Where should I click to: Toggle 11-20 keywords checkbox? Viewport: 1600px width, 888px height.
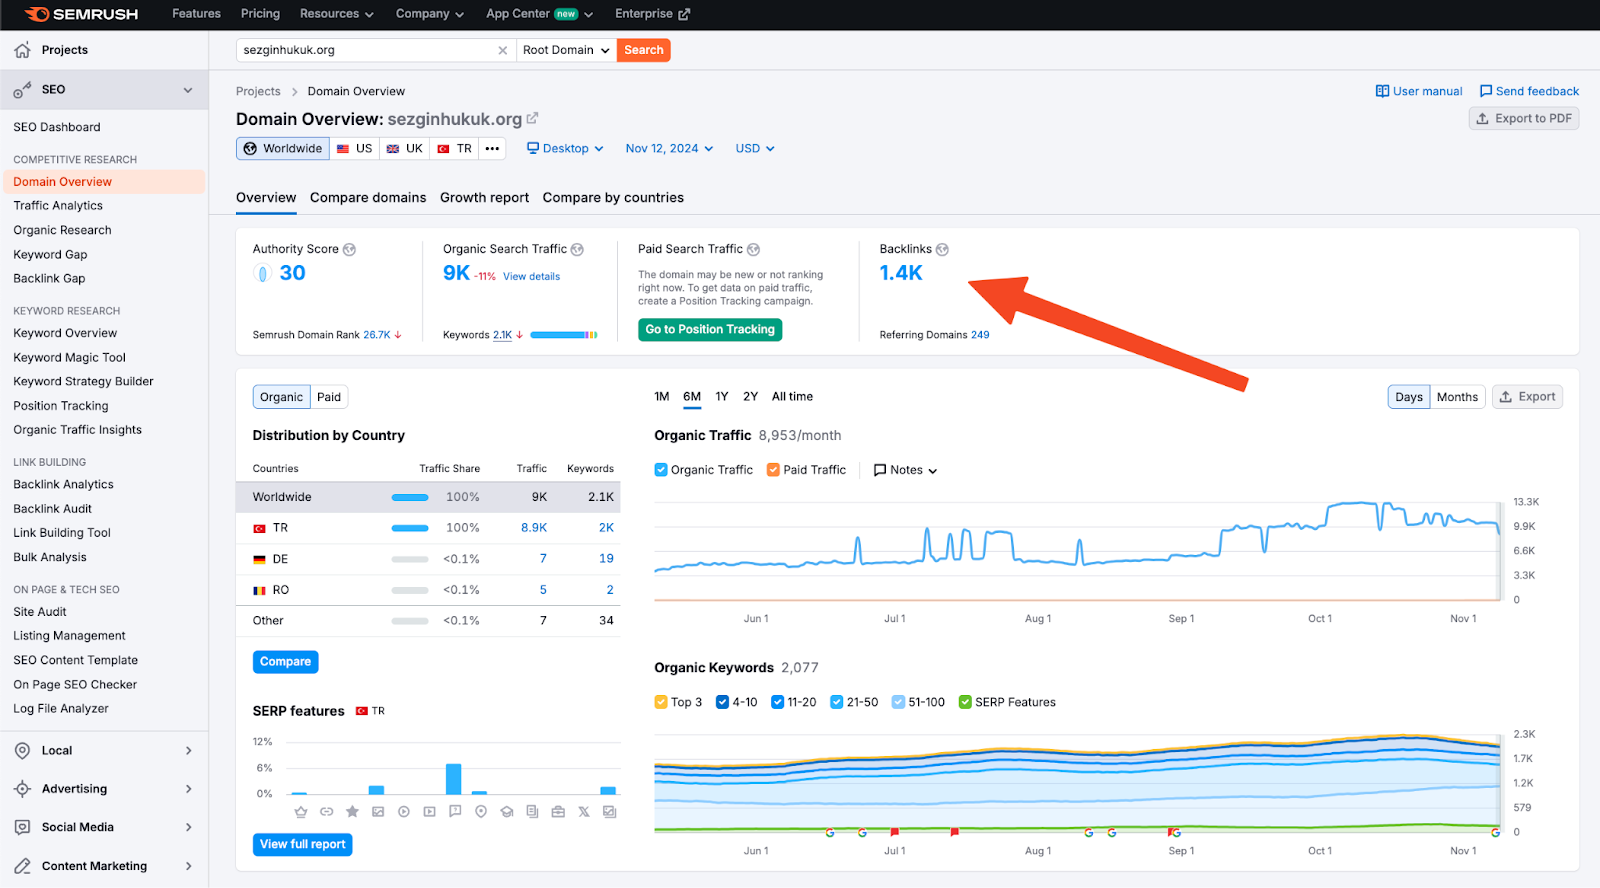(x=777, y=702)
